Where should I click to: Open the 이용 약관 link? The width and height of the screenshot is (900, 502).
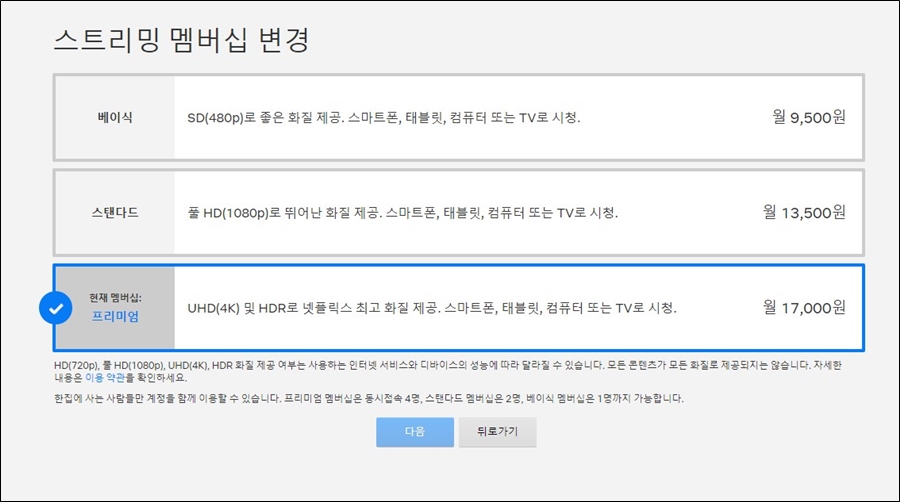click(105, 378)
